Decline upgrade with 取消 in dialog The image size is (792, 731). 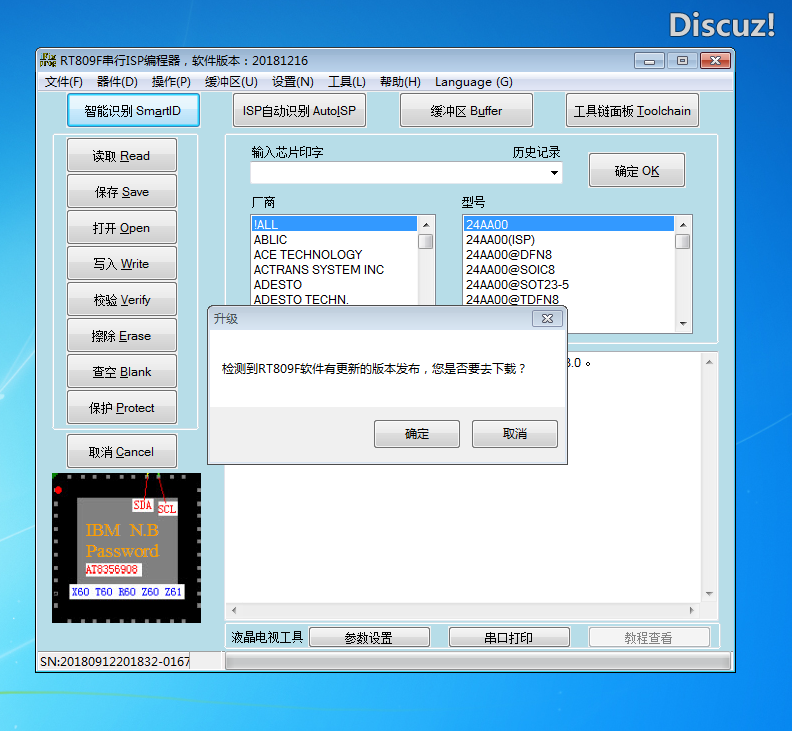pyautogui.click(x=515, y=433)
